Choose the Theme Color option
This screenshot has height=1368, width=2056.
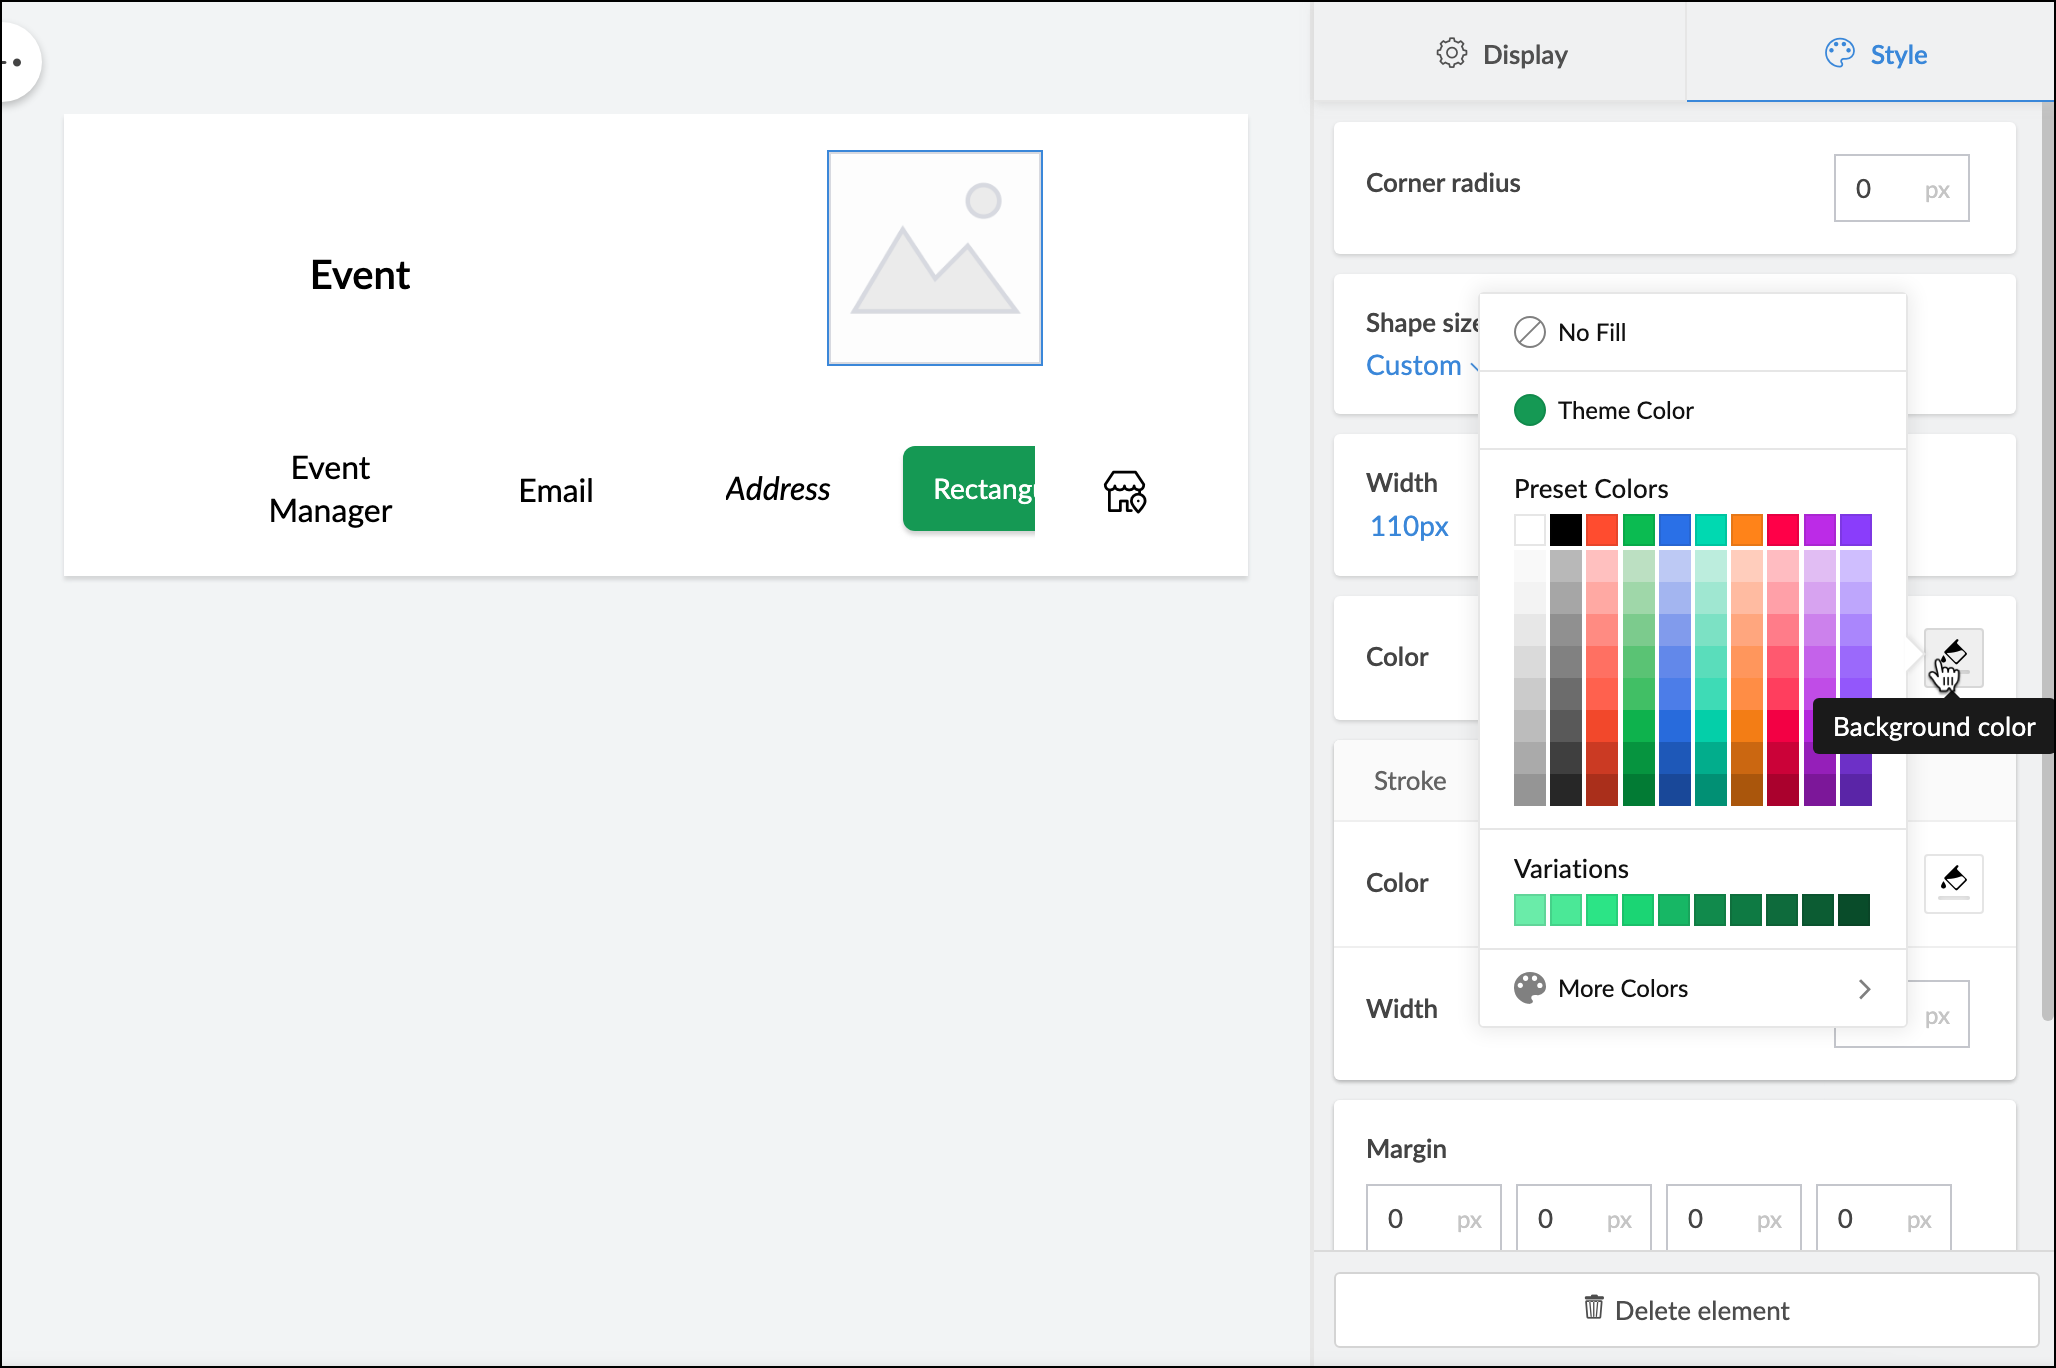tap(1624, 410)
